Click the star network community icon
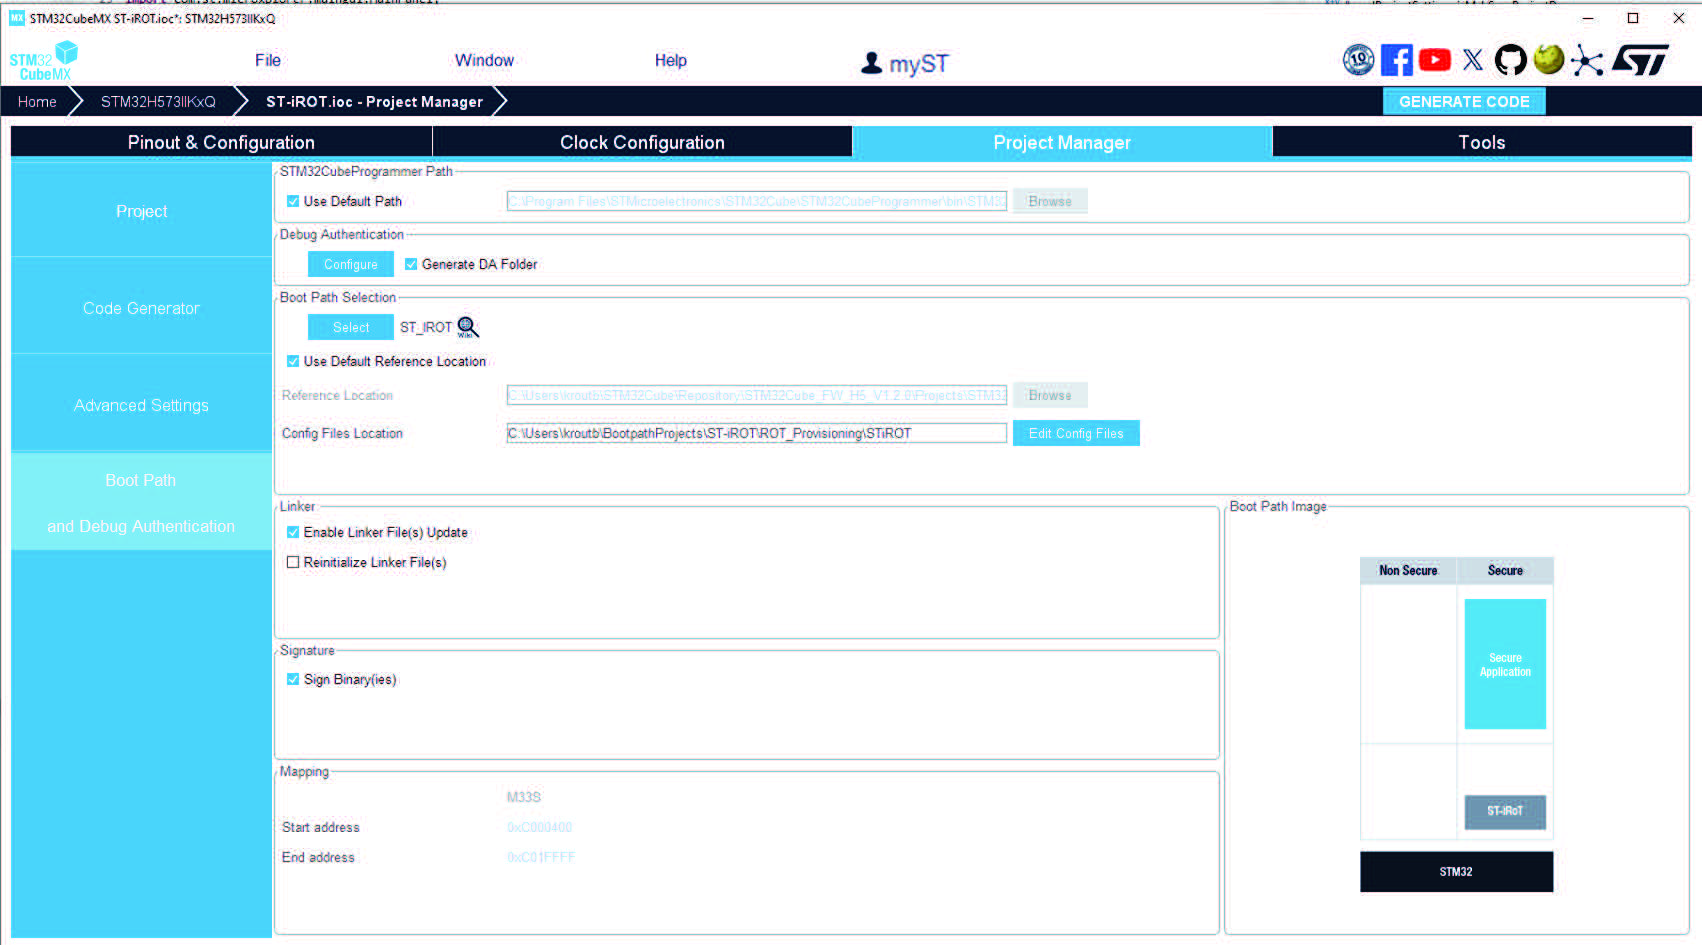1702x945 pixels. click(x=1587, y=60)
